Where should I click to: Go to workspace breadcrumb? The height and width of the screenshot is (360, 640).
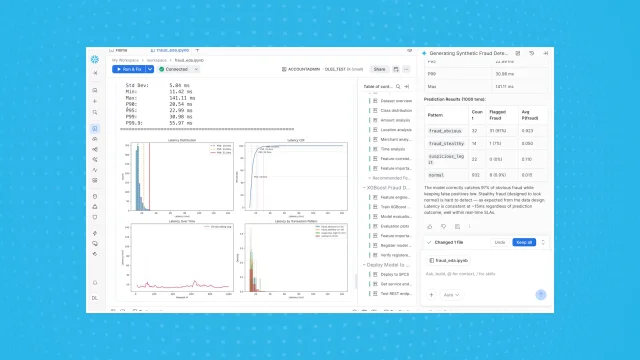pos(157,60)
